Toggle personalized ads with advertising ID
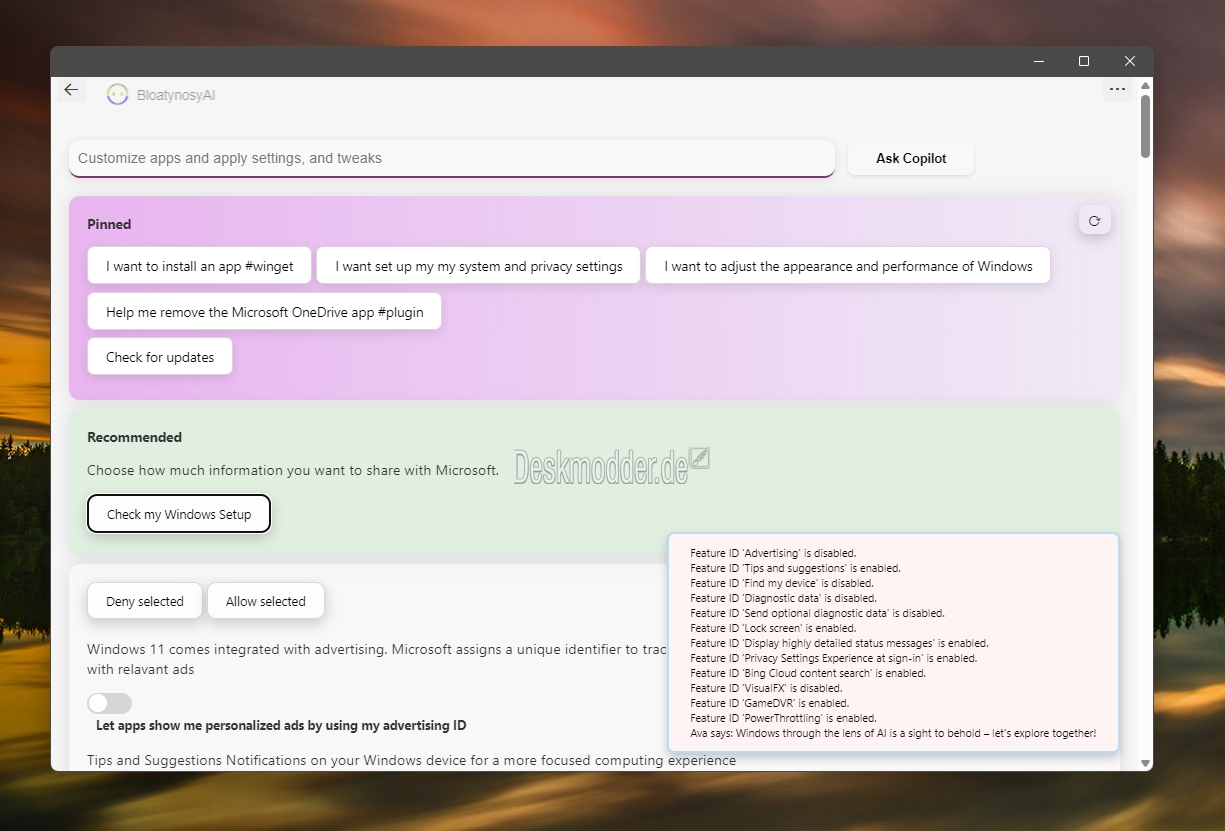Viewport: 1225px width, 831px height. click(x=110, y=703)
